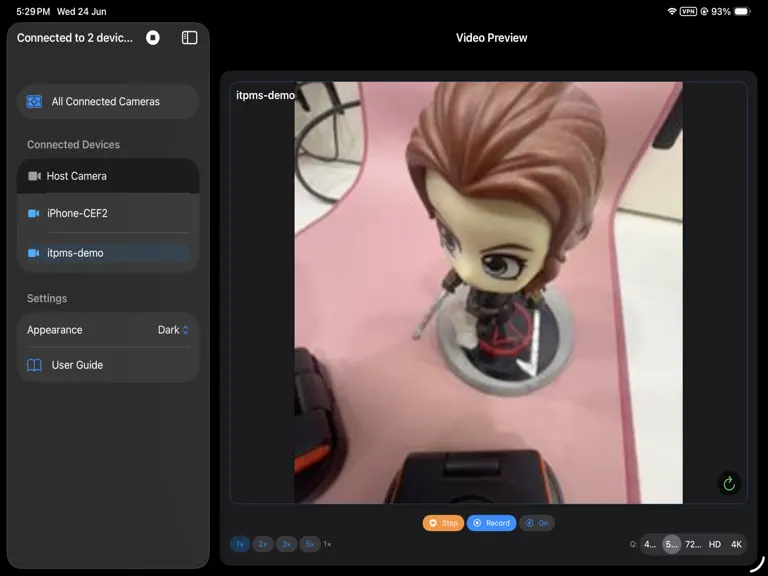This screenshot has width=768, height=576.
Task: Select HD quality
Action: click(x=715, y=544)
